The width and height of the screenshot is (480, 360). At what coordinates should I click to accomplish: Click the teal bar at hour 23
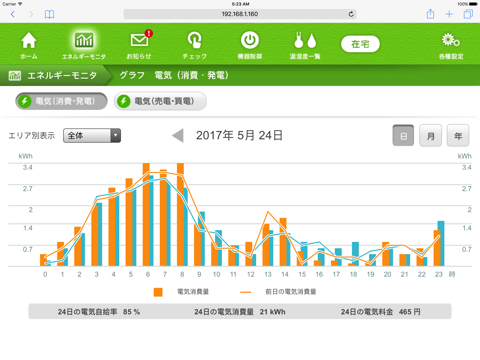[x=441, y=243]
